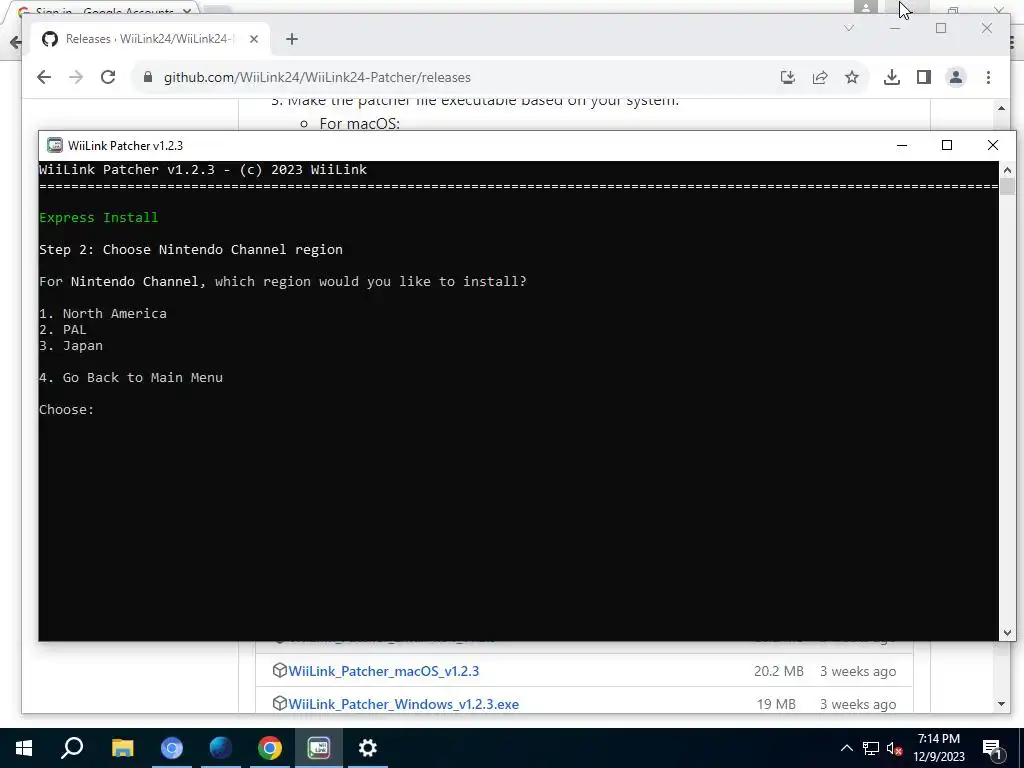Screen dimensions: 1024x768
Task: Switch to Google Chrome on taskbar
Action: click(270, 748)
